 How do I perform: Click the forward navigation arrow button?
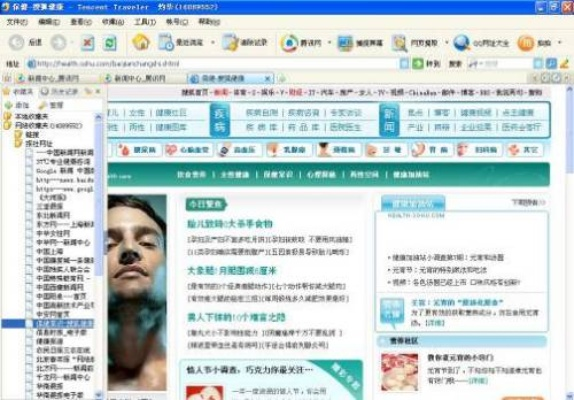point(59,42)
